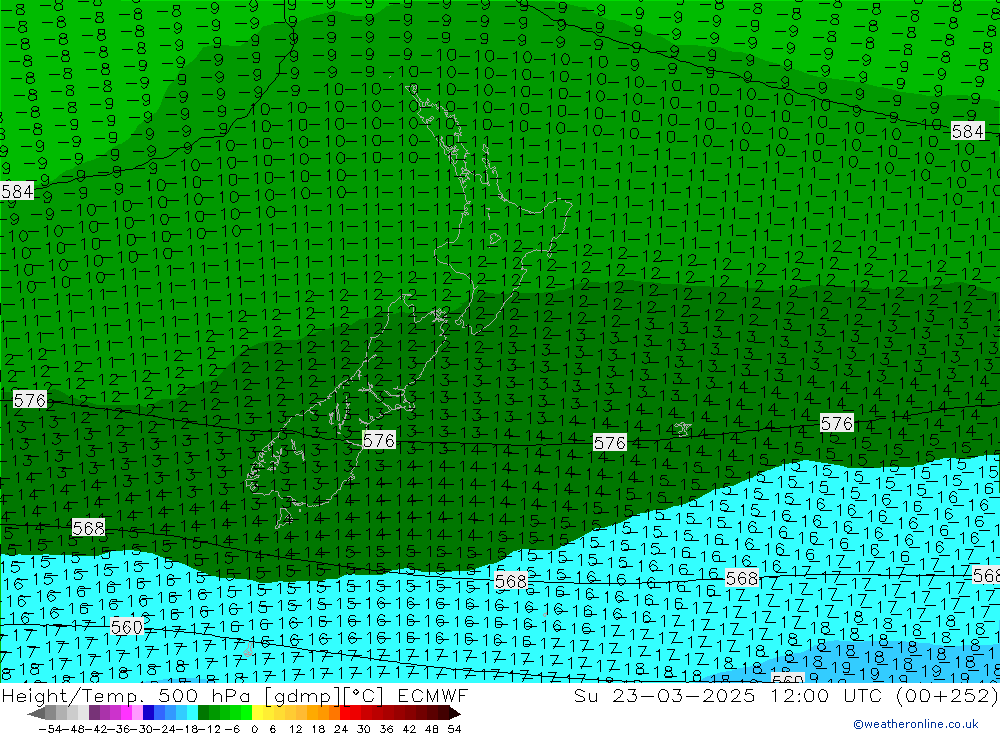Pick the yellow swatch above 0 in legend
1000x733 pixels.
coord(257,713)
